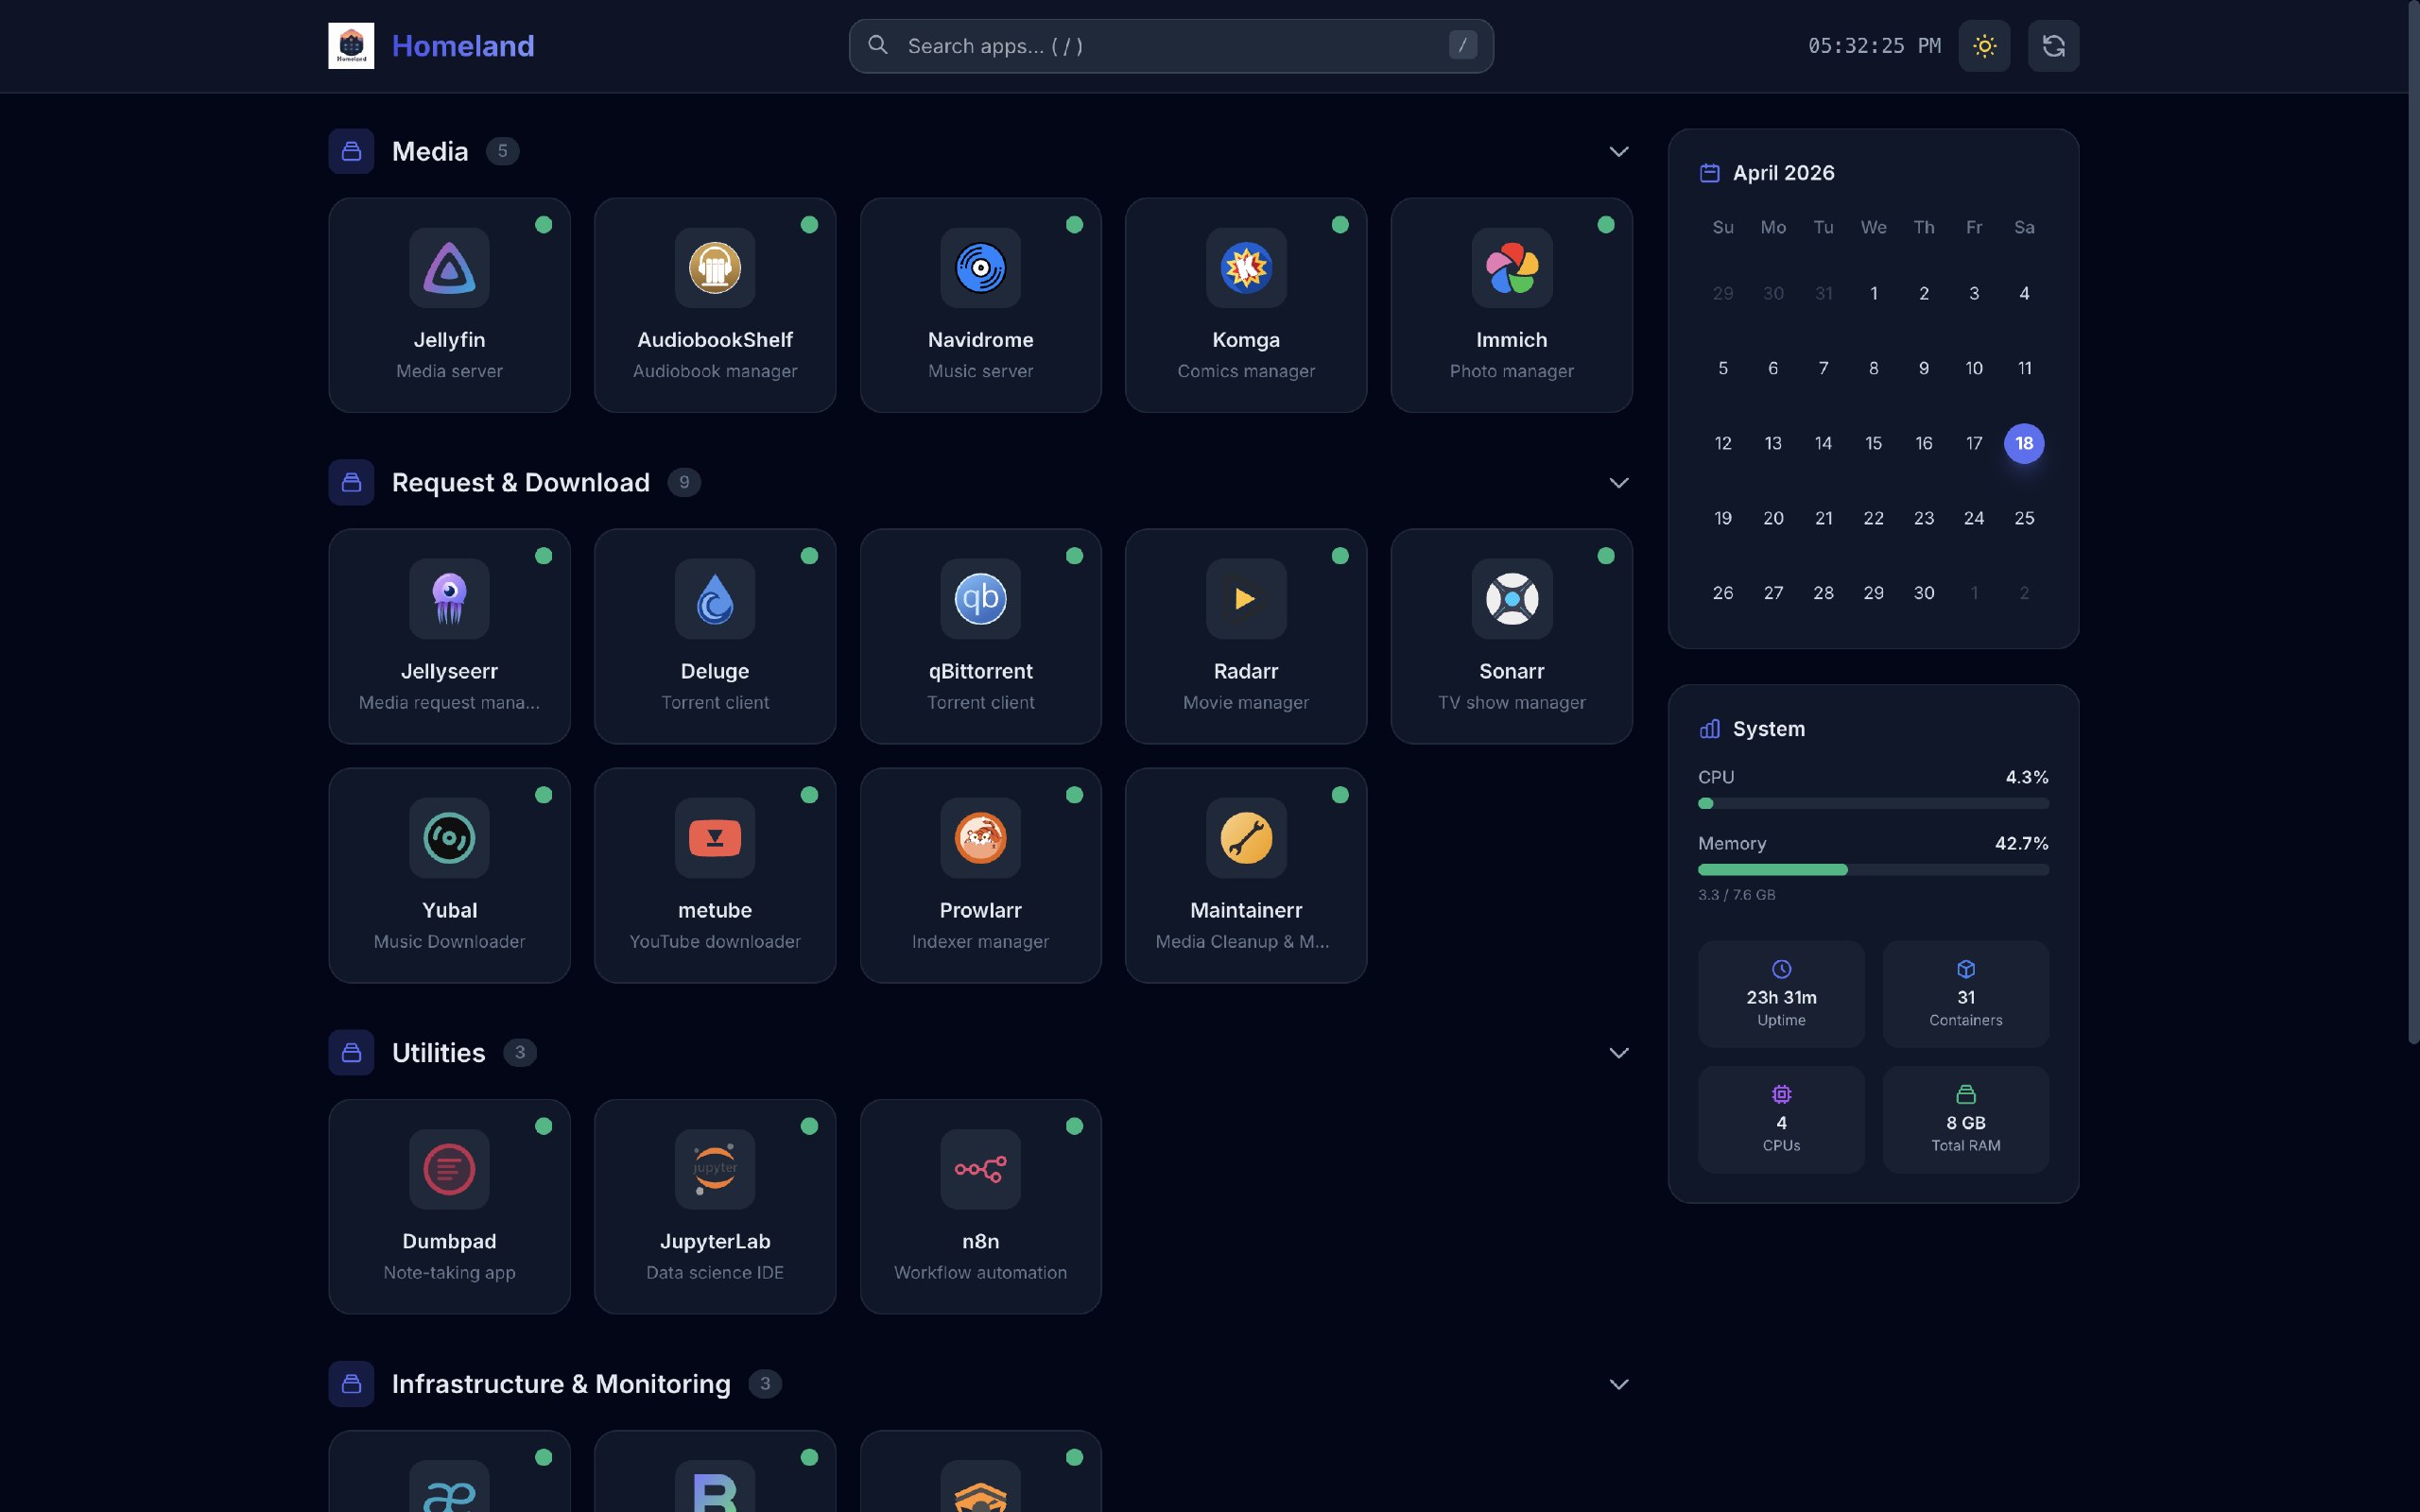Open the n8n workflow automation icon
Viewport: 2420px width, 1512px height.
coord(980,1169)
